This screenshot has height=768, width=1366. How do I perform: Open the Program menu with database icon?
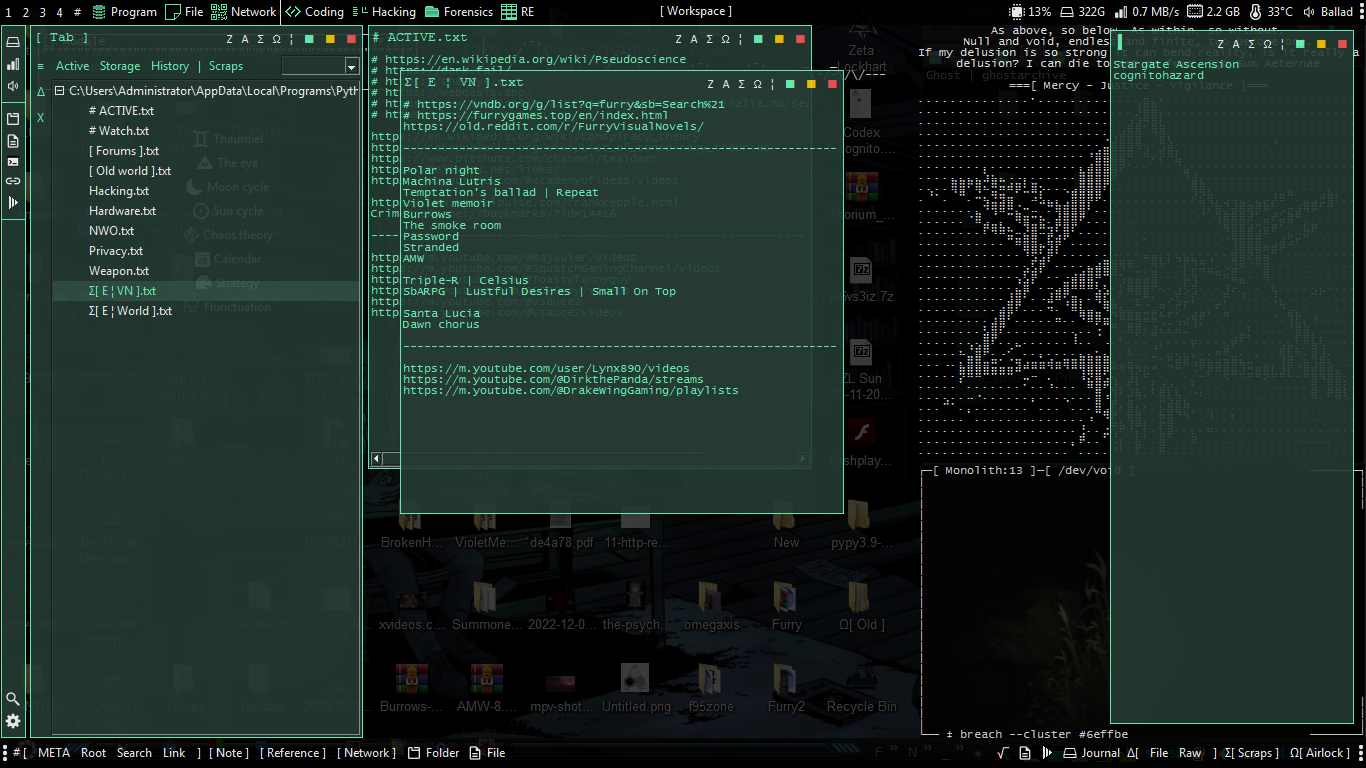point(124,12)
